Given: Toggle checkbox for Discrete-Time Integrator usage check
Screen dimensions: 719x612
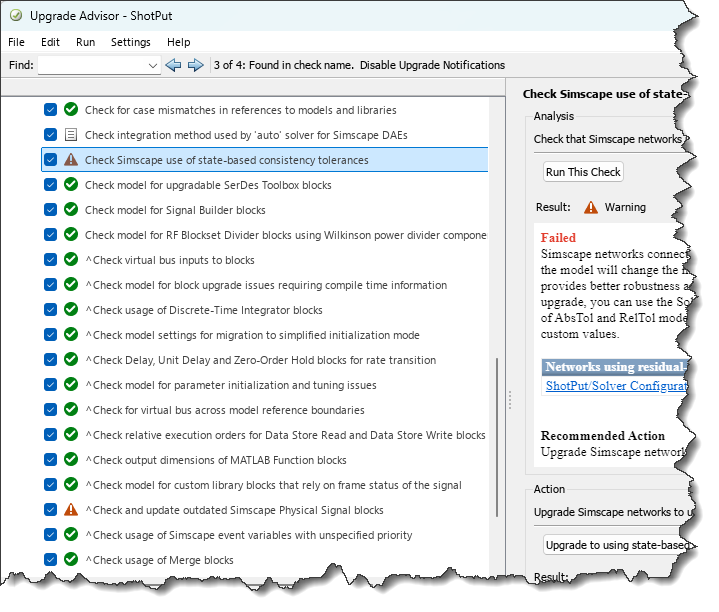Looking at the screenshot, I should [51, 310].
